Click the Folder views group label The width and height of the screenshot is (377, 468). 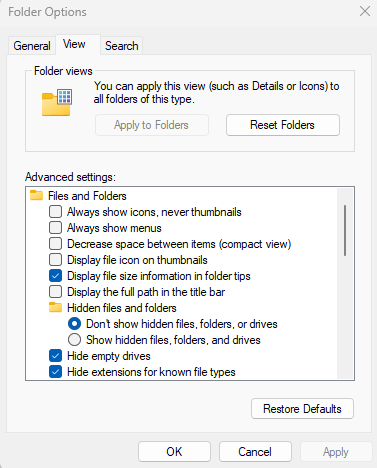pos(63,71)
